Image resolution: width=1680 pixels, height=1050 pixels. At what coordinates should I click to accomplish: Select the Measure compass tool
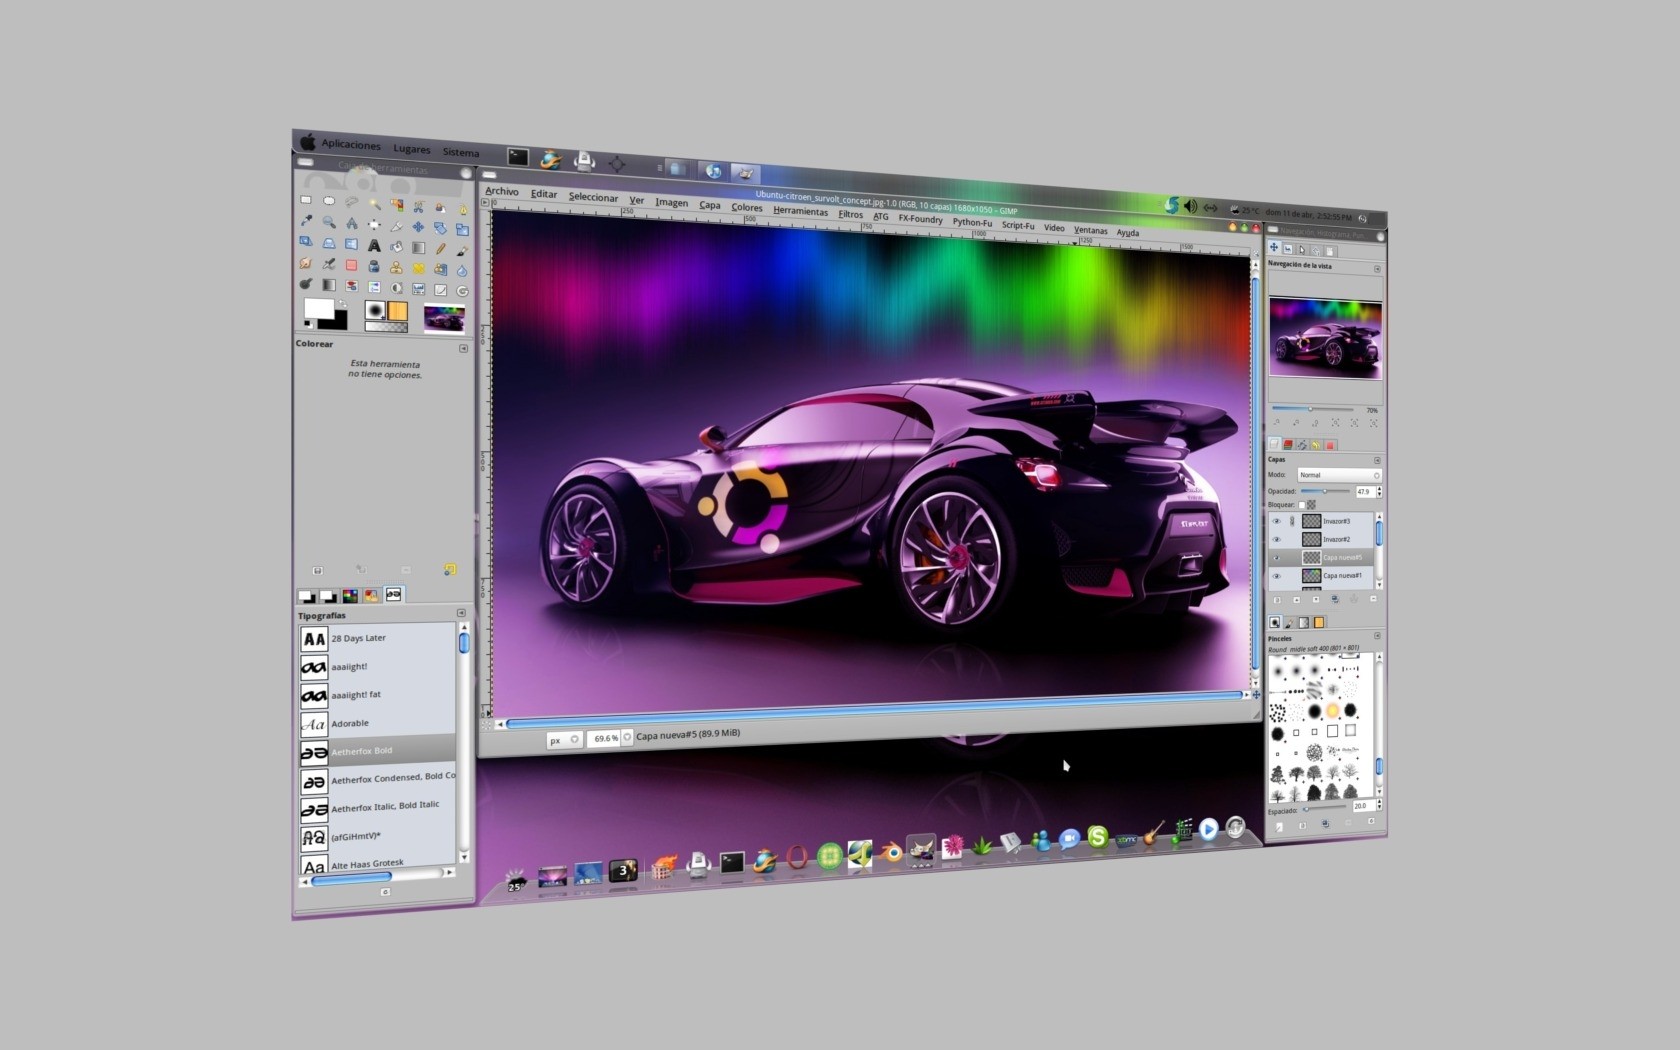click(352, 223)
